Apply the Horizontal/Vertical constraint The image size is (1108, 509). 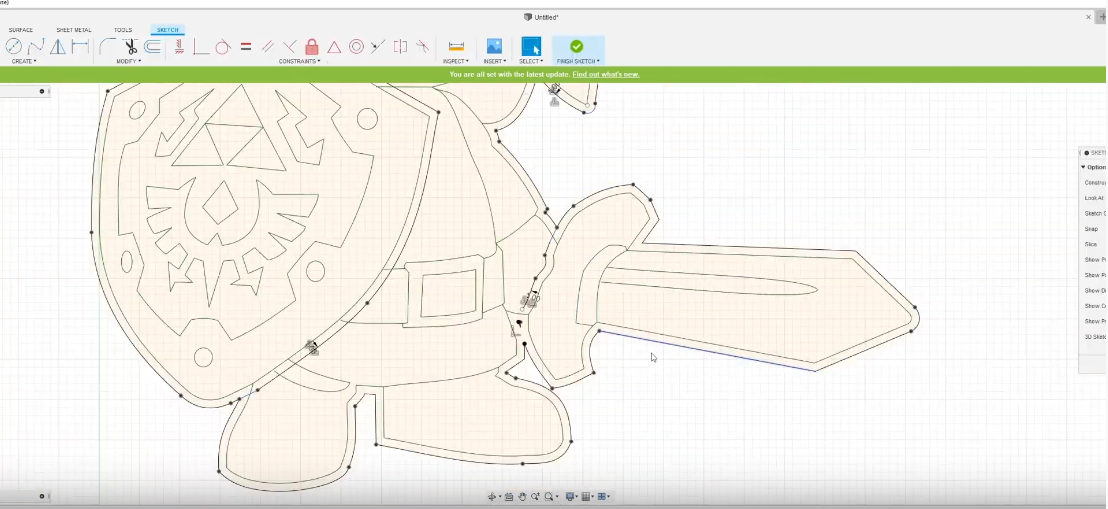[179, 47]
